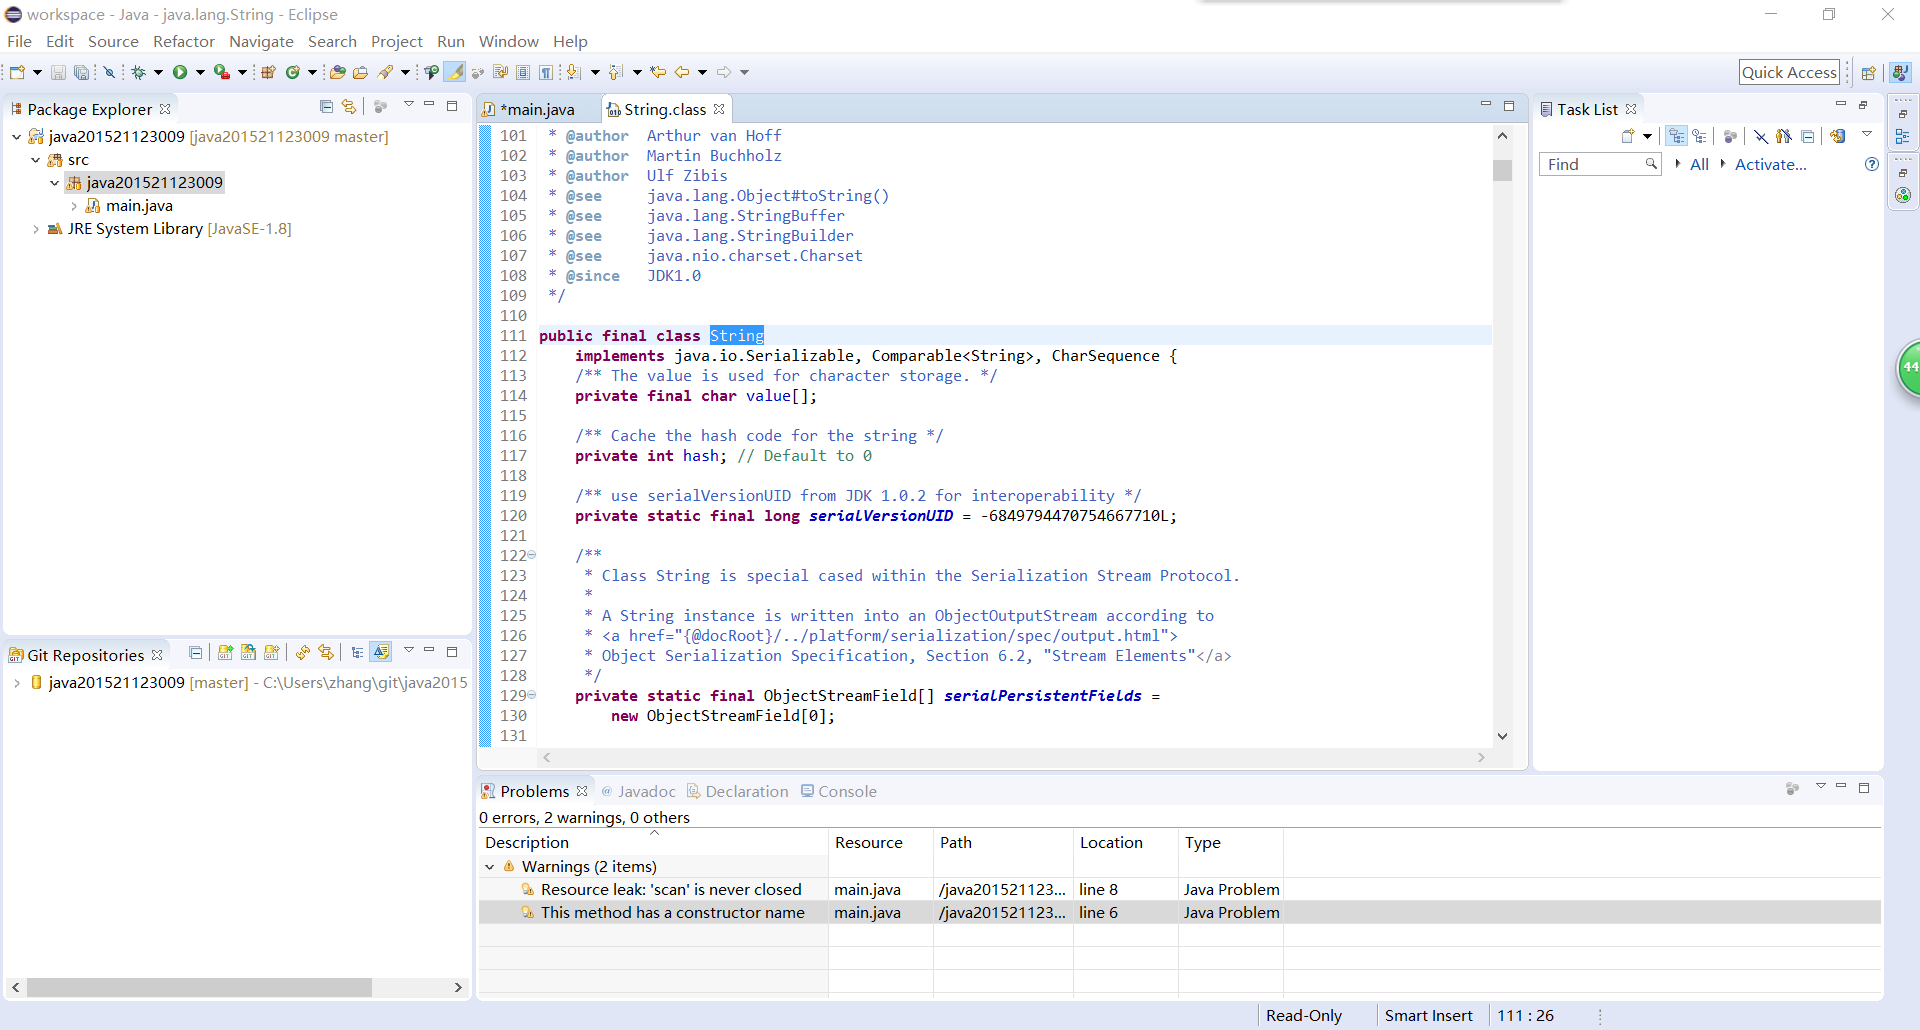Click the Open Perspective icon
Viewport: 1920px width, 1030px height.
point(1868,72)
